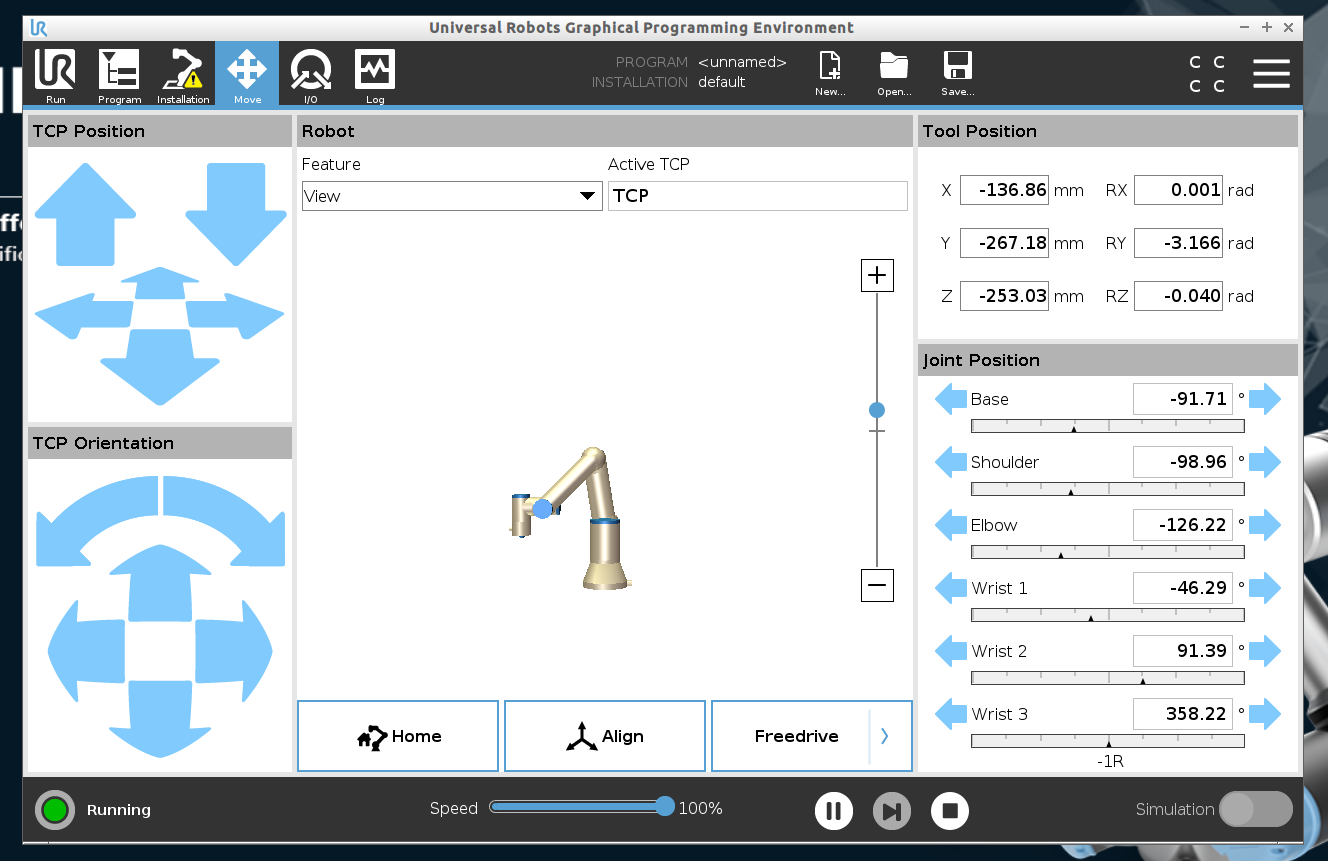Move TCP up with the up arrow
This screenshot has width=1328, height=861.
point(85,213)
